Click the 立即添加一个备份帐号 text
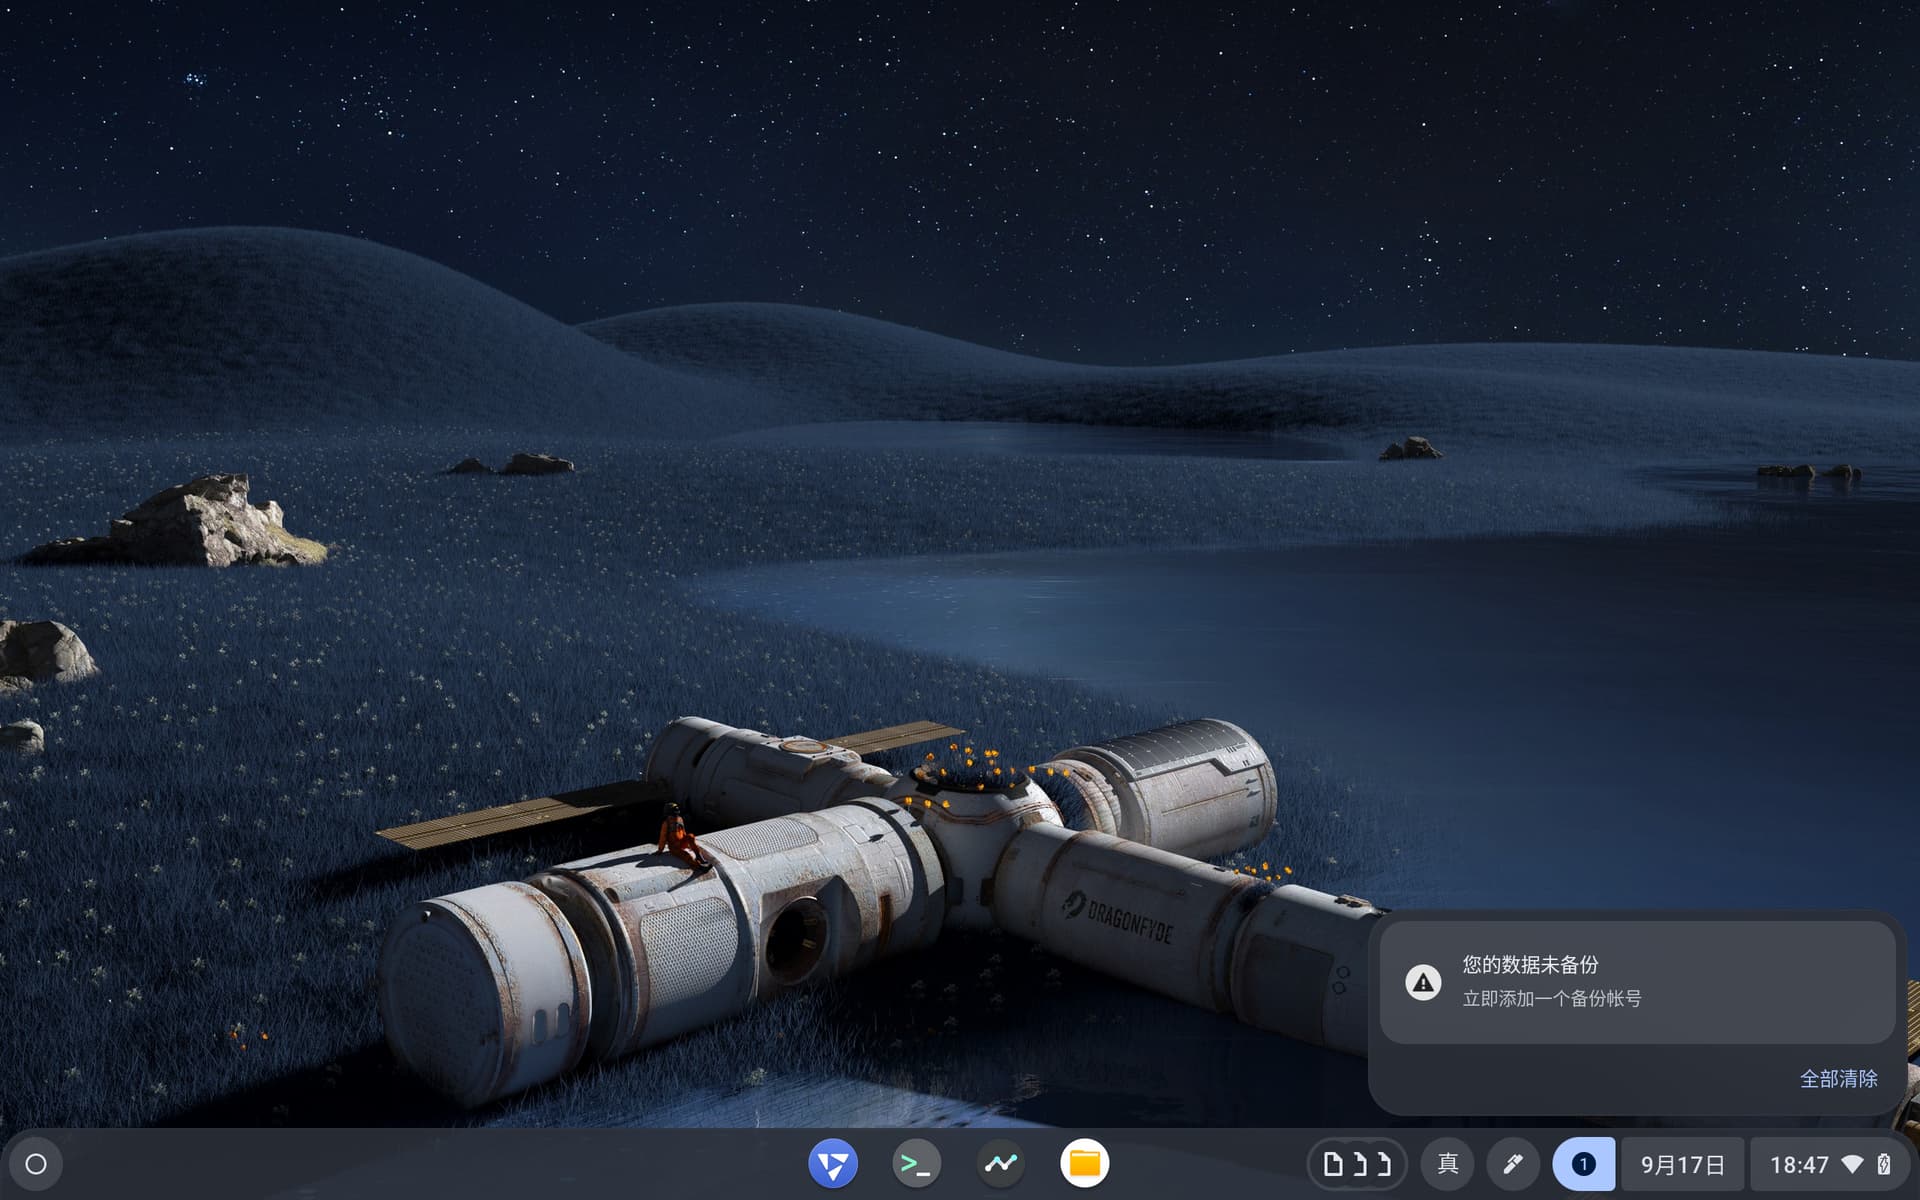This screenshot has height=1200, width=1920. tap(1551, 998)
